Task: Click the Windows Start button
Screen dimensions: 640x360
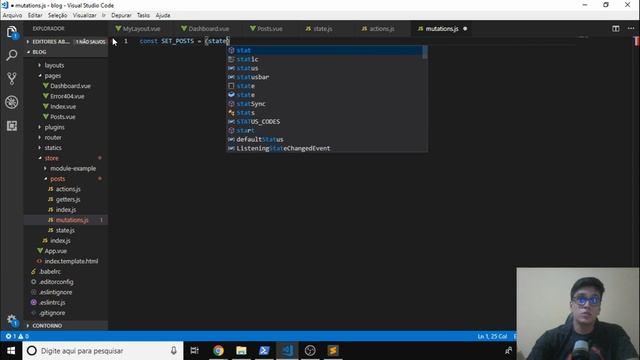Action: (x=11, y=351)
